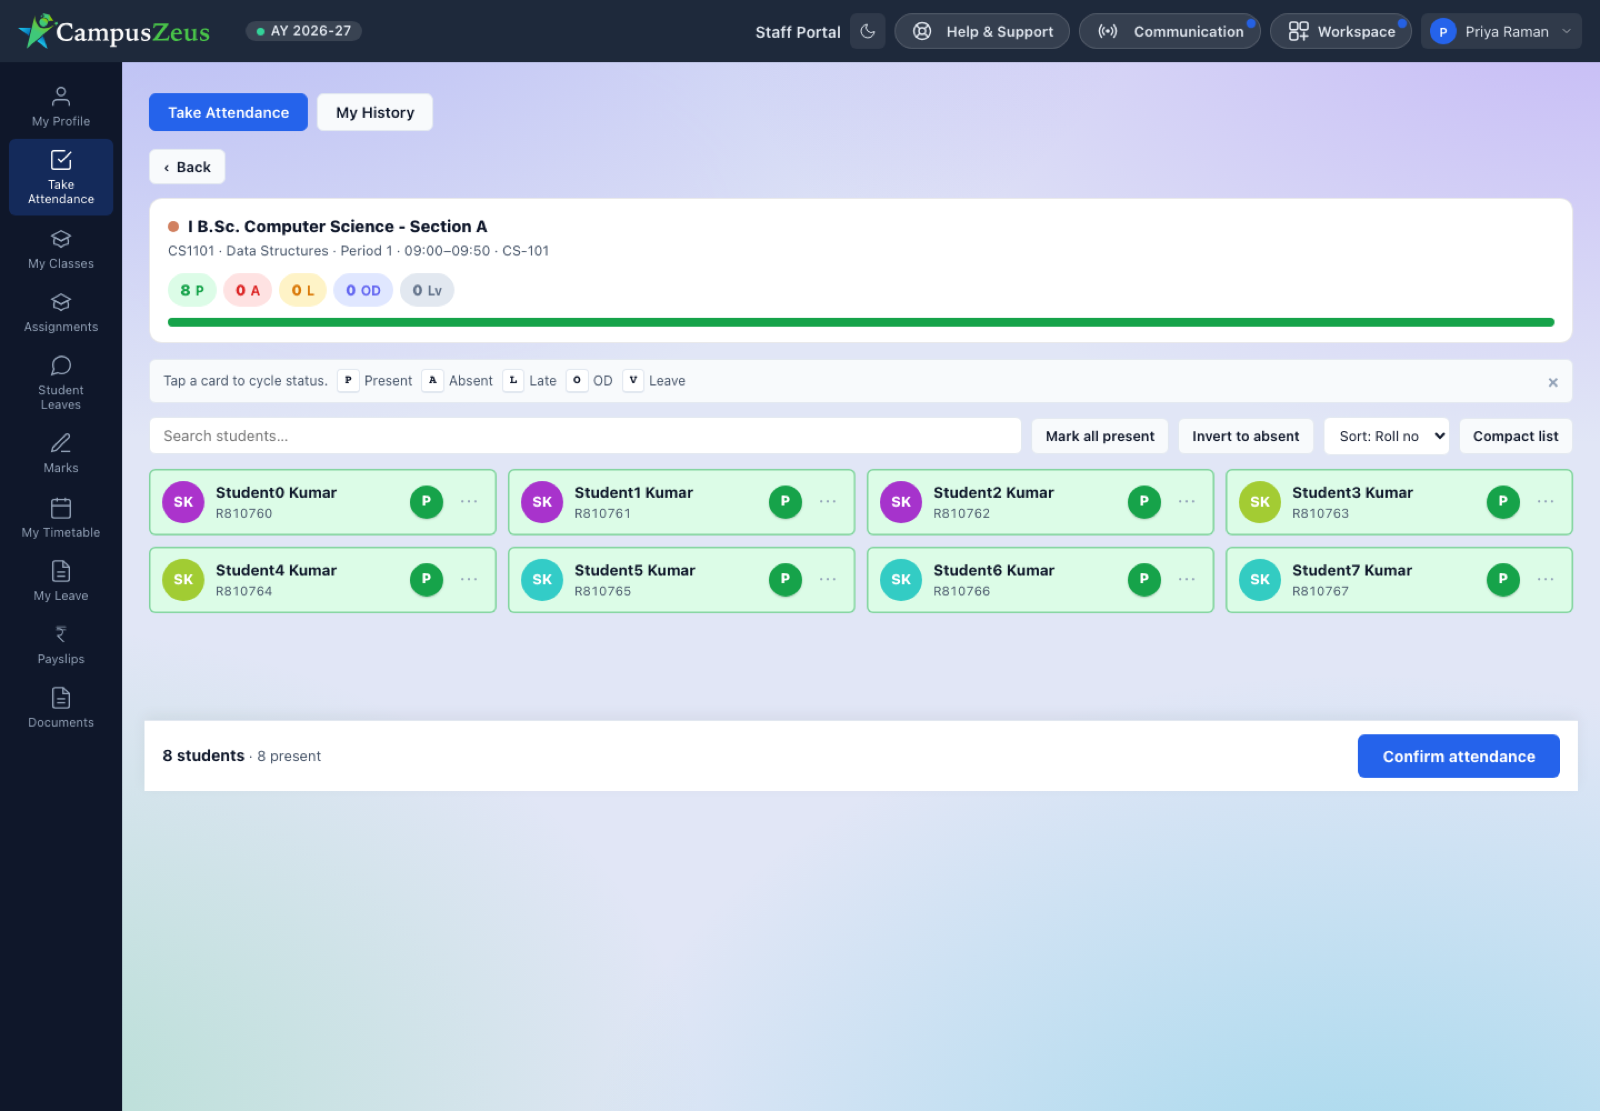Screen dimensions: 1600x1111
Task: Open Assignments from the sidebar
Action: tap(61, 313)
